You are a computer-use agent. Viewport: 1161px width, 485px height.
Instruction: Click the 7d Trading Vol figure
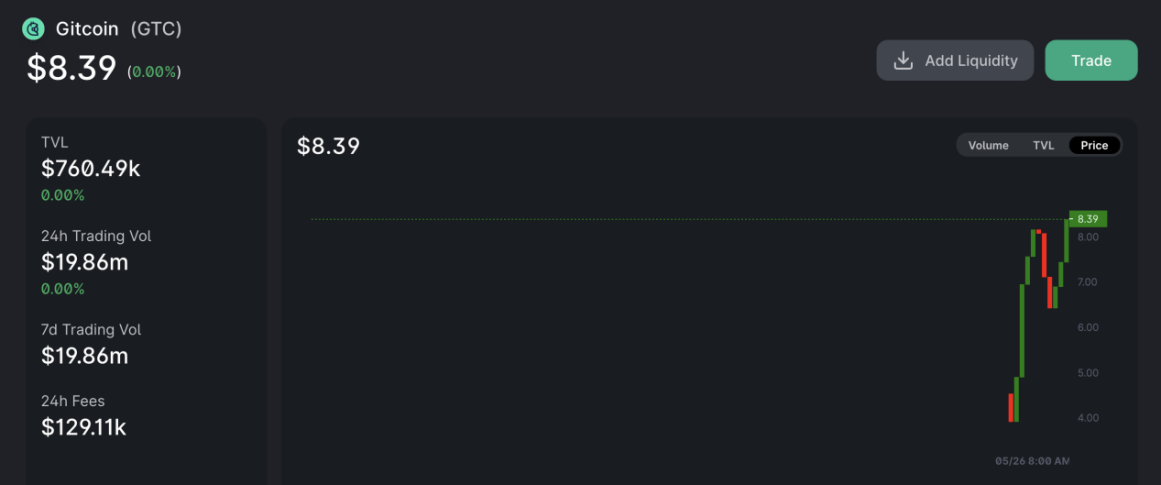click(84, 356)
